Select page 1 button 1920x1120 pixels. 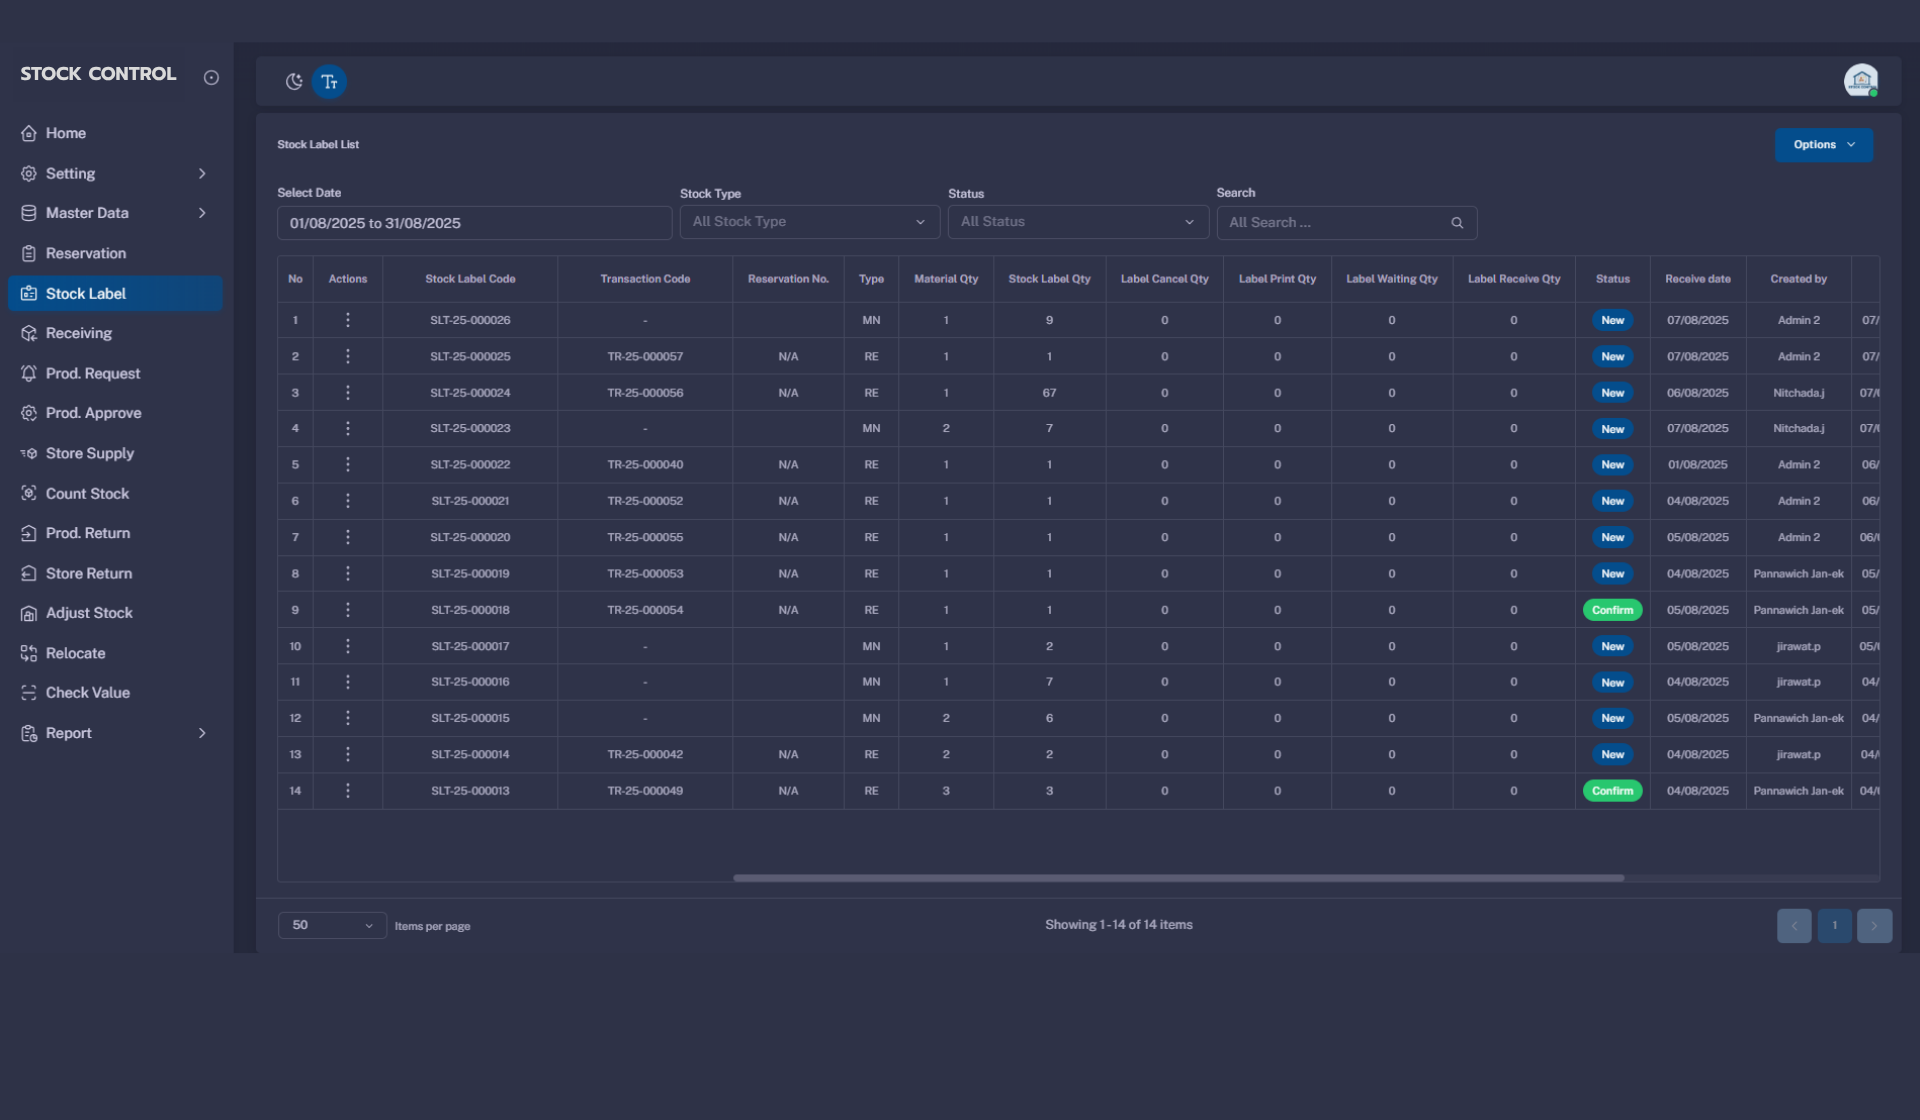(1834, 925)
